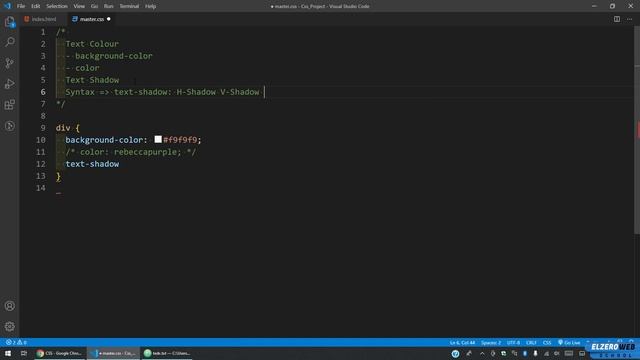Click the Windows Start button
Viewport: 640px width, 360px height.
[x=8, y=353]
